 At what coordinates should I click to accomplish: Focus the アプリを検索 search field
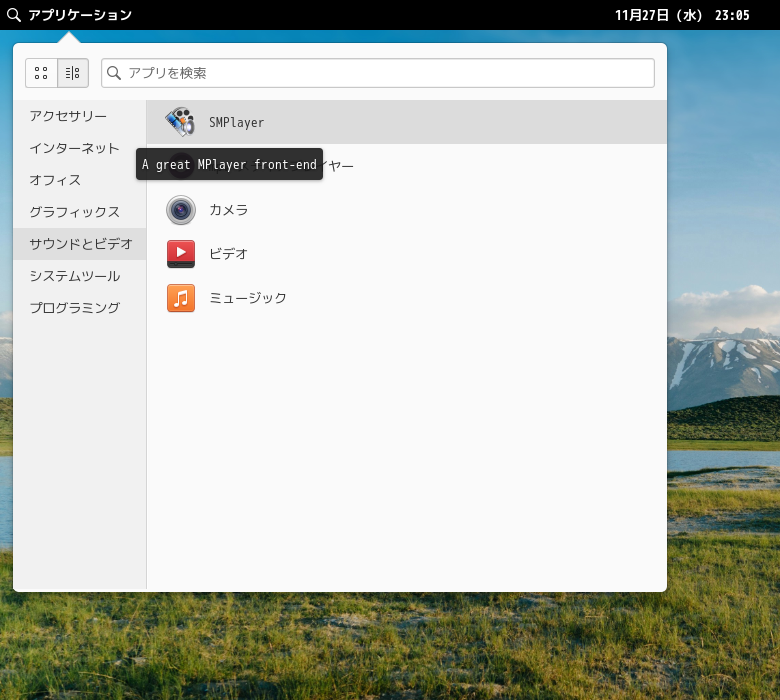pos(378,73)
